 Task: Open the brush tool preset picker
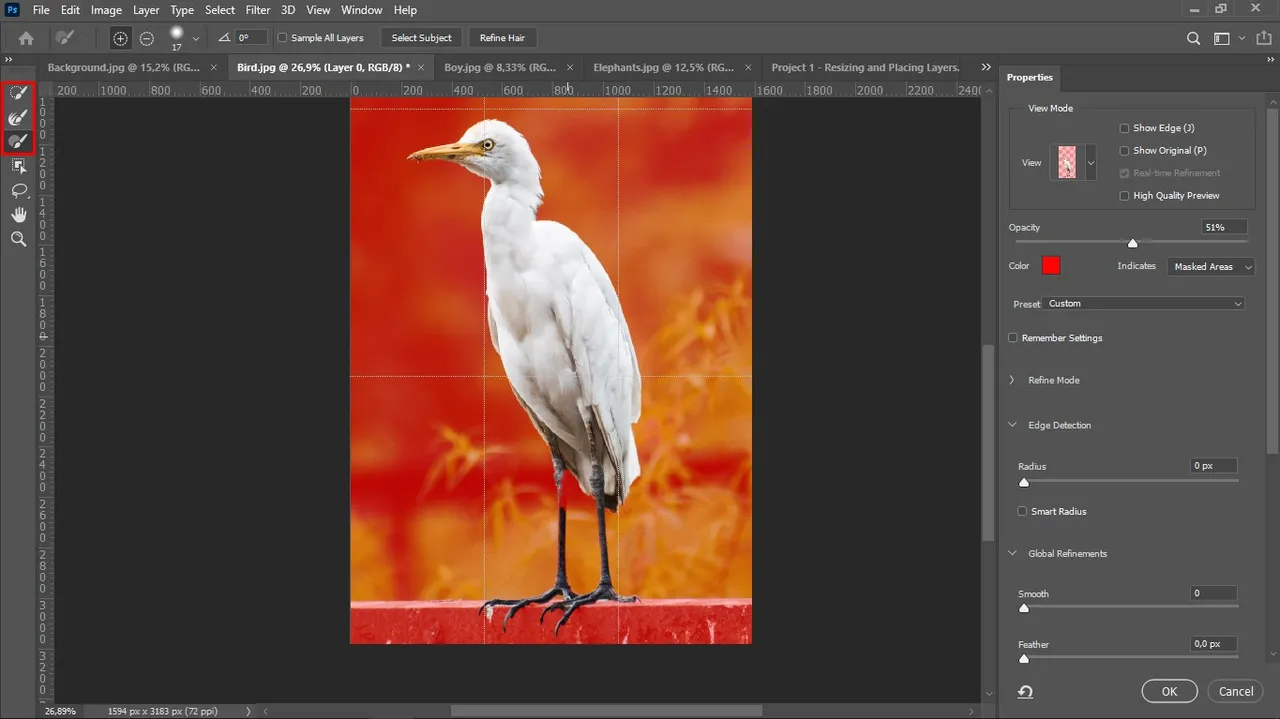pos(65,38)
